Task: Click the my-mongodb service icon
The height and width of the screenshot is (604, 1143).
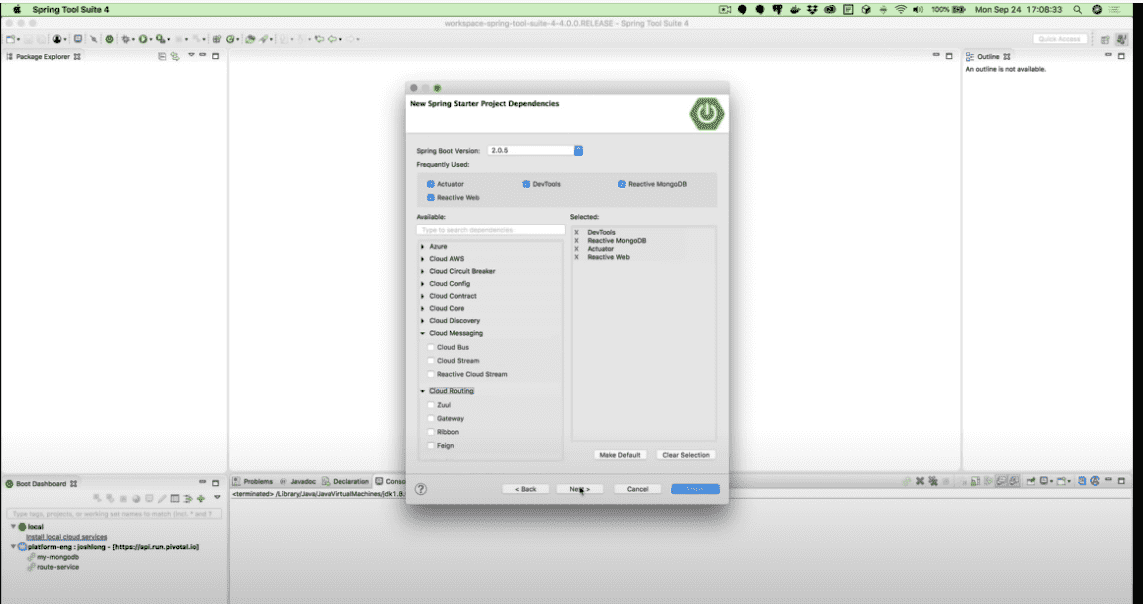Action: (x=31, y=557)
